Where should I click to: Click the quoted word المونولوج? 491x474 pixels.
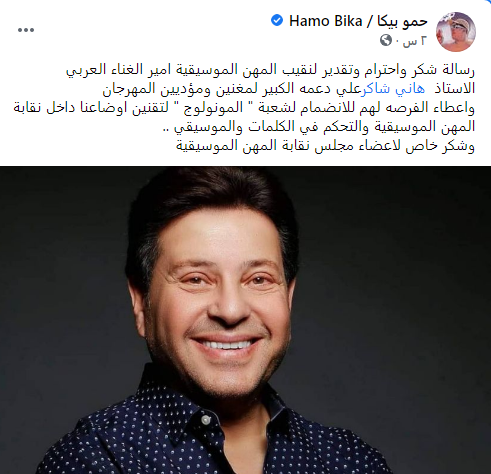coord(213,108)
